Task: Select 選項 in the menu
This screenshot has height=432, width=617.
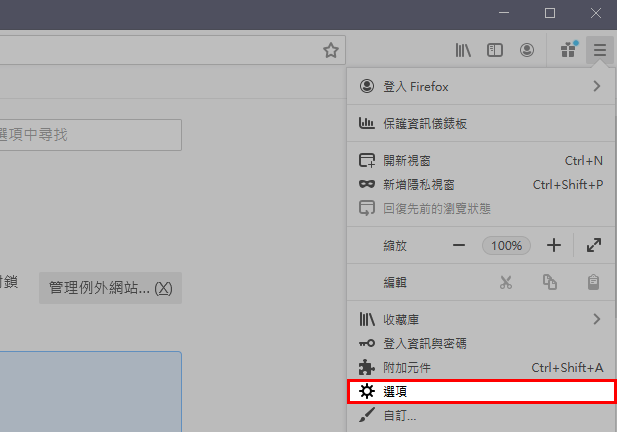Action: (x=481, y=391)
